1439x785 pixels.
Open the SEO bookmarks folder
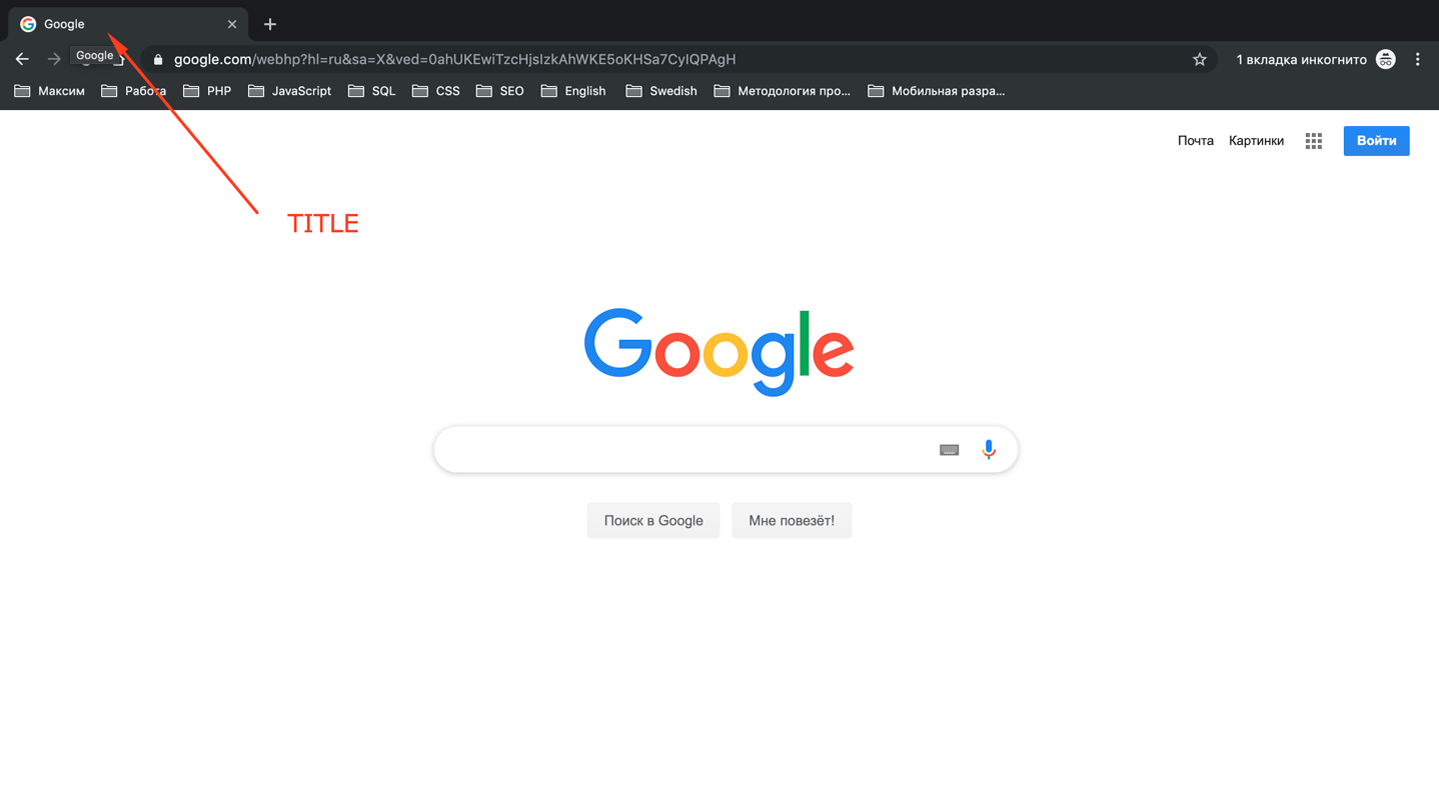pos(501,91)
